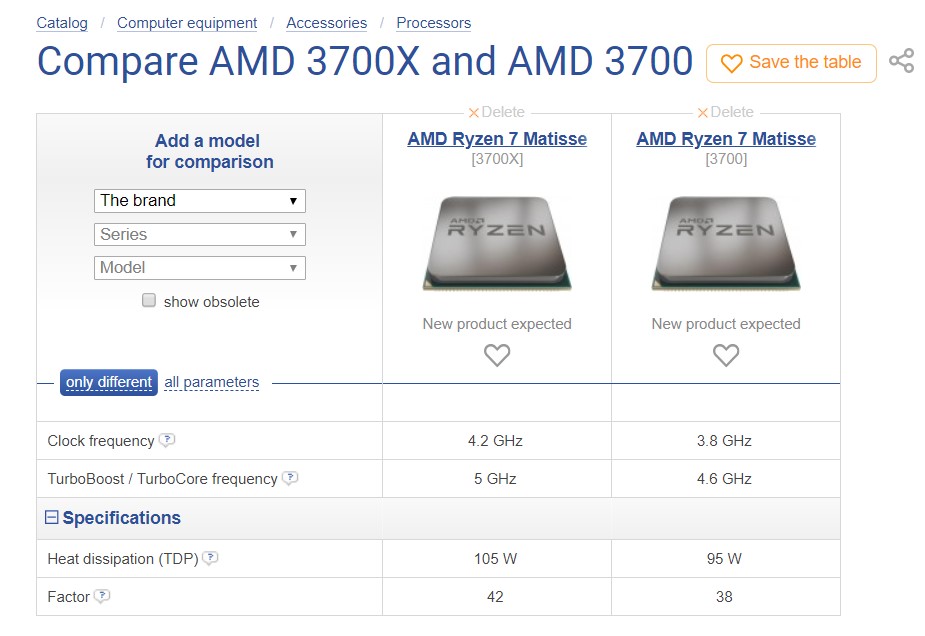Screen dimensions: 925x636
Task: Open help tooltip for TurboBoost / TurboCore frequency
Action: tap(290, 477)
